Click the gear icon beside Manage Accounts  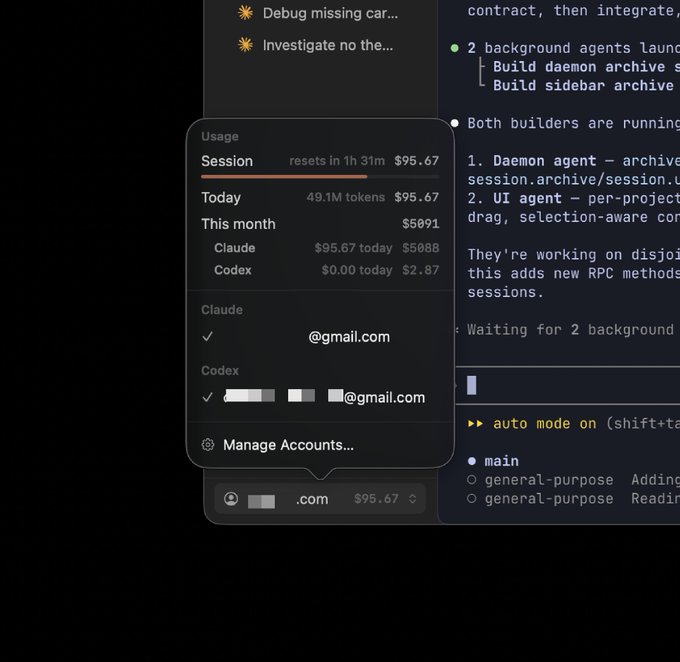(208, 445)
